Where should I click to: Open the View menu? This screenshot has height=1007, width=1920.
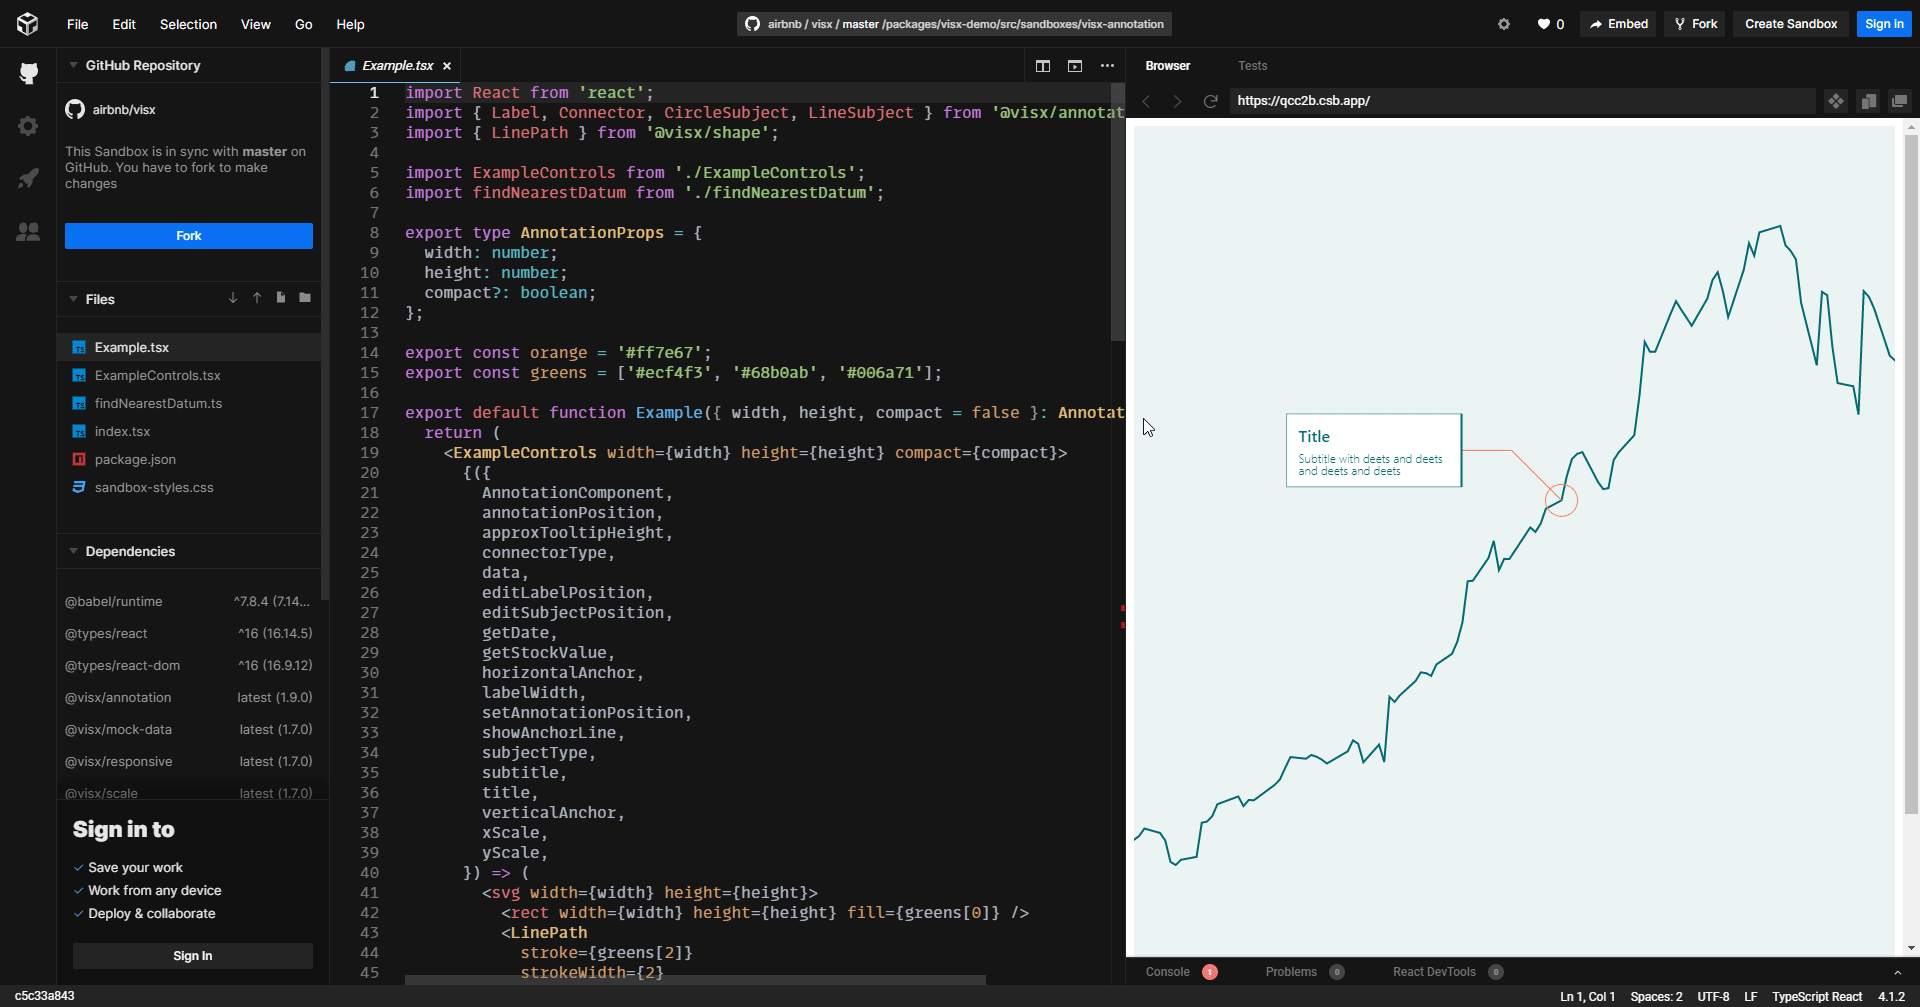tap(255, 24)
